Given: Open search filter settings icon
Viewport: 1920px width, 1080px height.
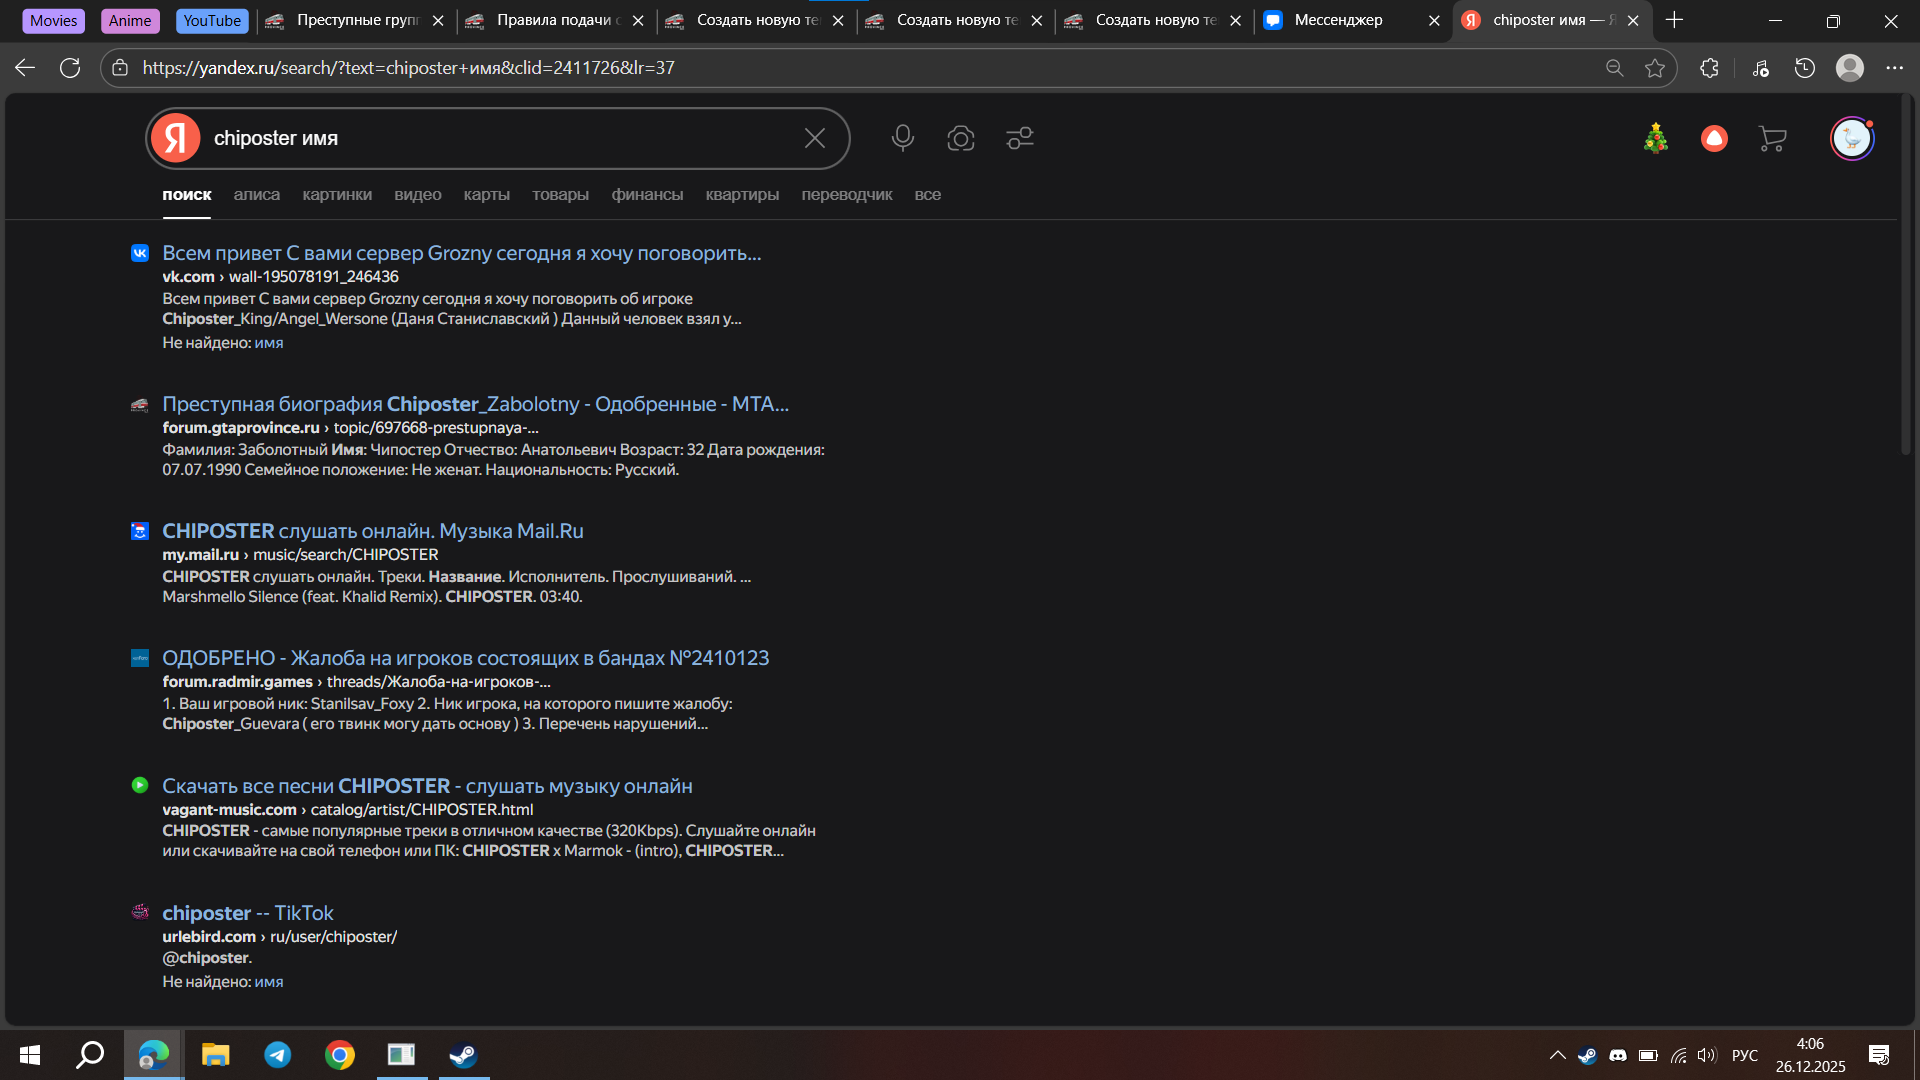Looking at the screenshot, I should [x=1019, y=138].
